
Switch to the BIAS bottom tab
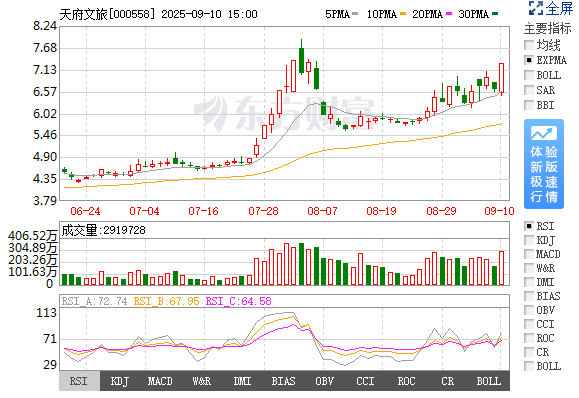(284, 381)
